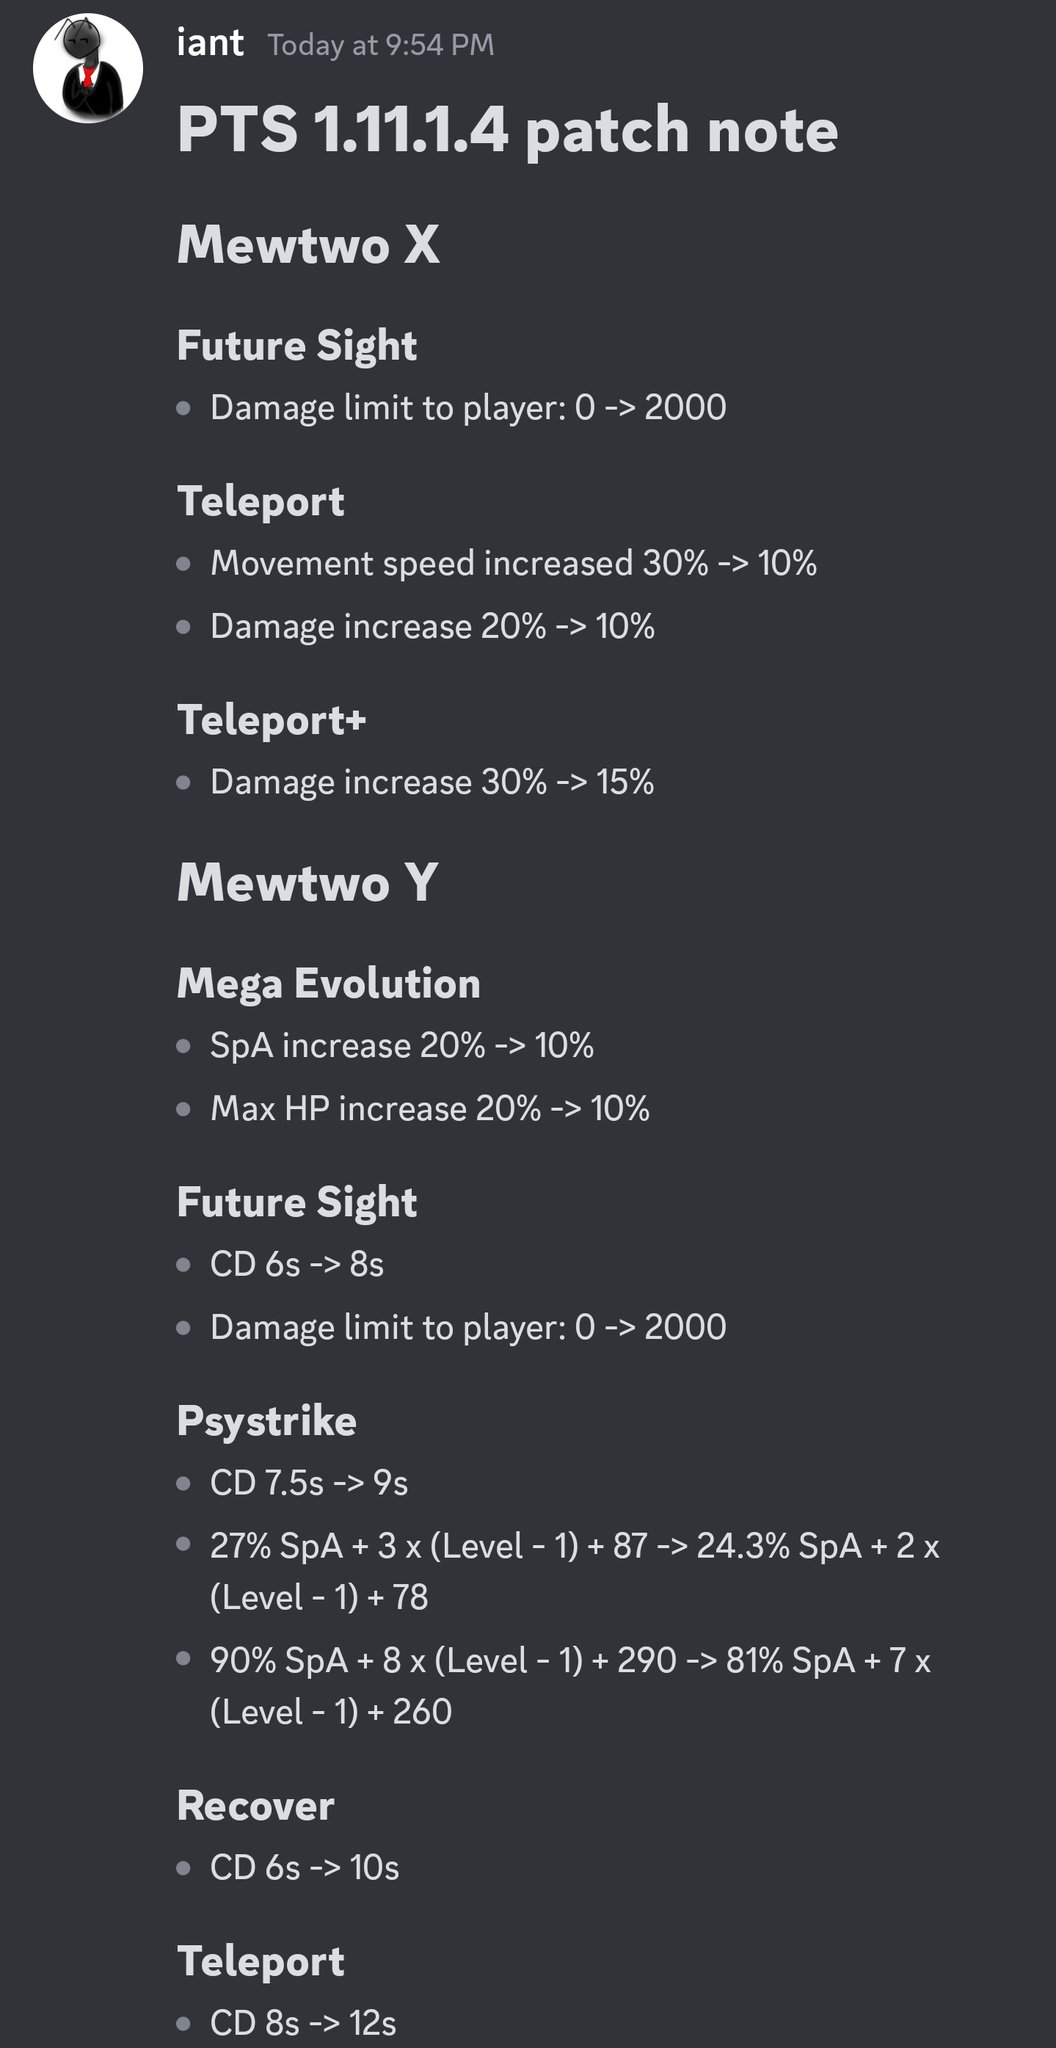Click the SpA increase 20% -> 10% line
The width and height of the screenshot is (1056, 2048).
coord(402,1046)
